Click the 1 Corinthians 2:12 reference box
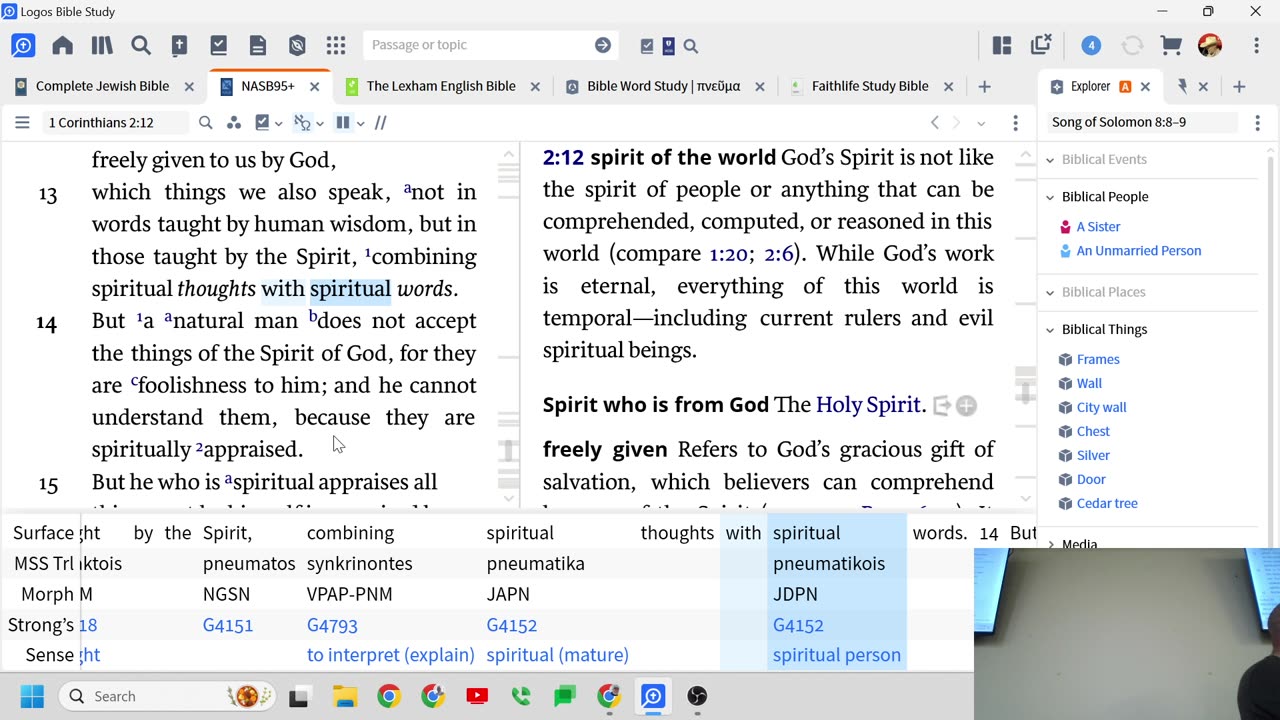1280x720 pixels. pos(114,123)
